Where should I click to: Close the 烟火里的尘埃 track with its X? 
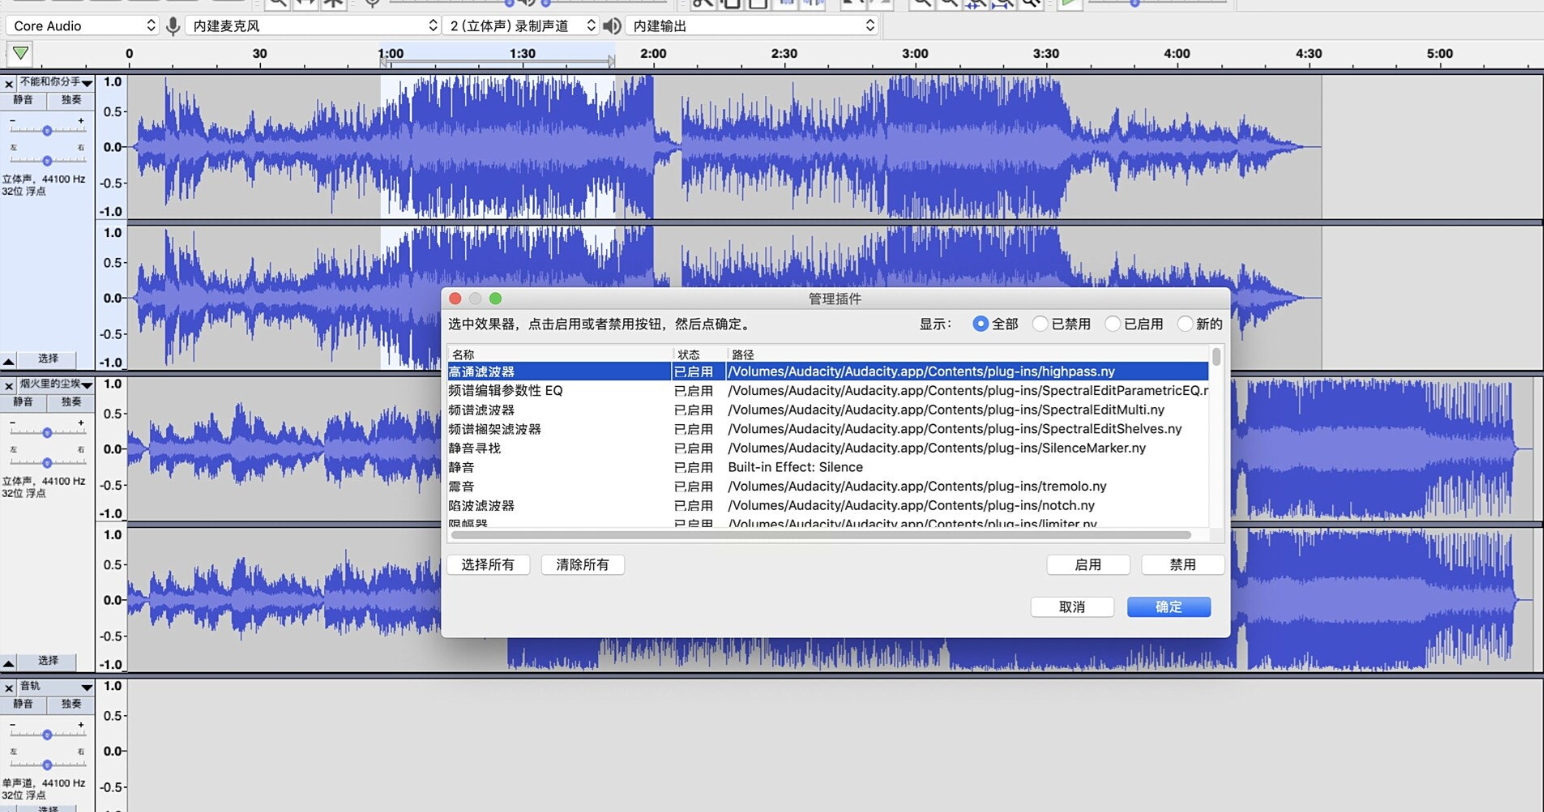(9, 386)
